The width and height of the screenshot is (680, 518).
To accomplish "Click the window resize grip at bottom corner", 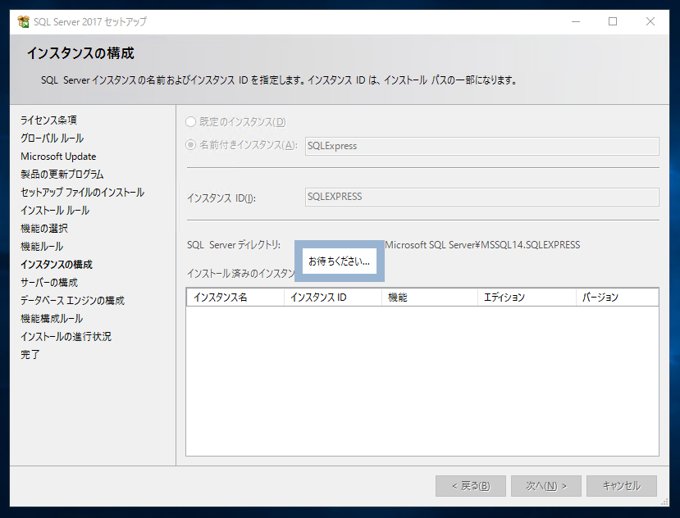I will point(664,502).
